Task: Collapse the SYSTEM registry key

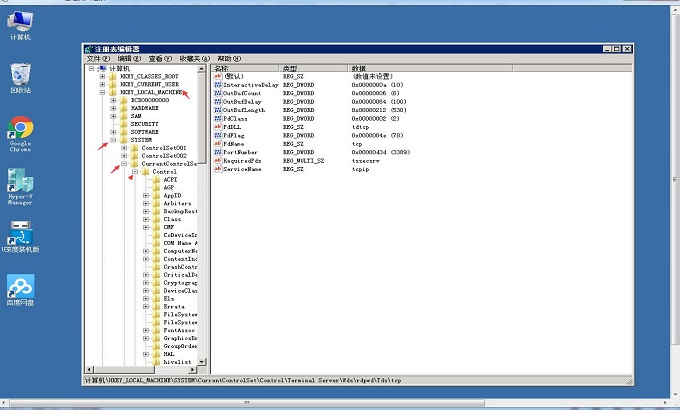Action: coord(112,140)
